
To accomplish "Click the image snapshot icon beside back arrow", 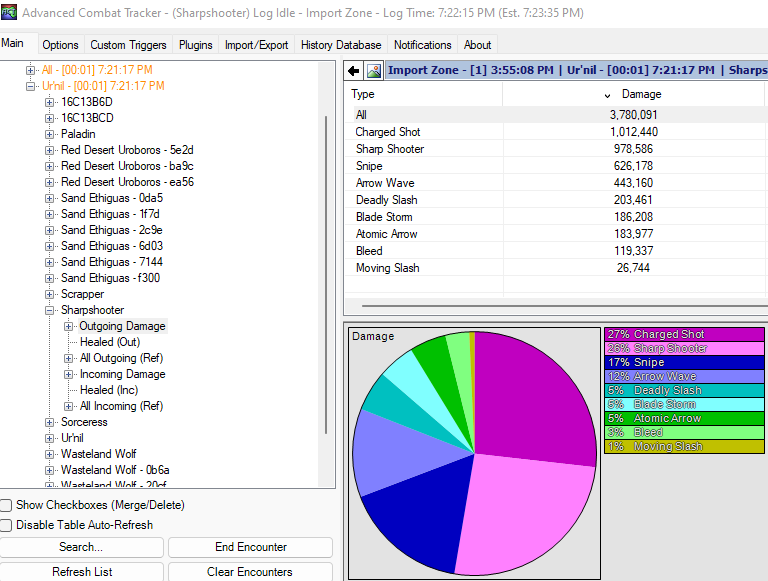I will coord(374,71).
